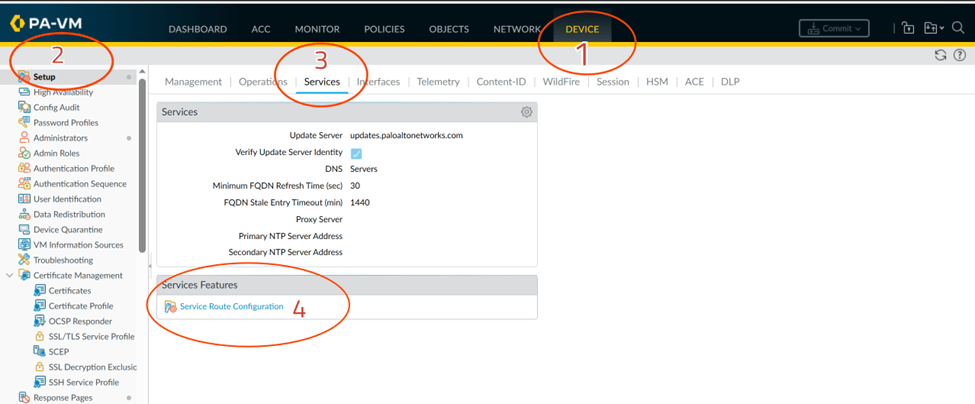Switch to the NETWORK tab
Viewport: 975px width, 404px height.
click(x=517, y=29)
